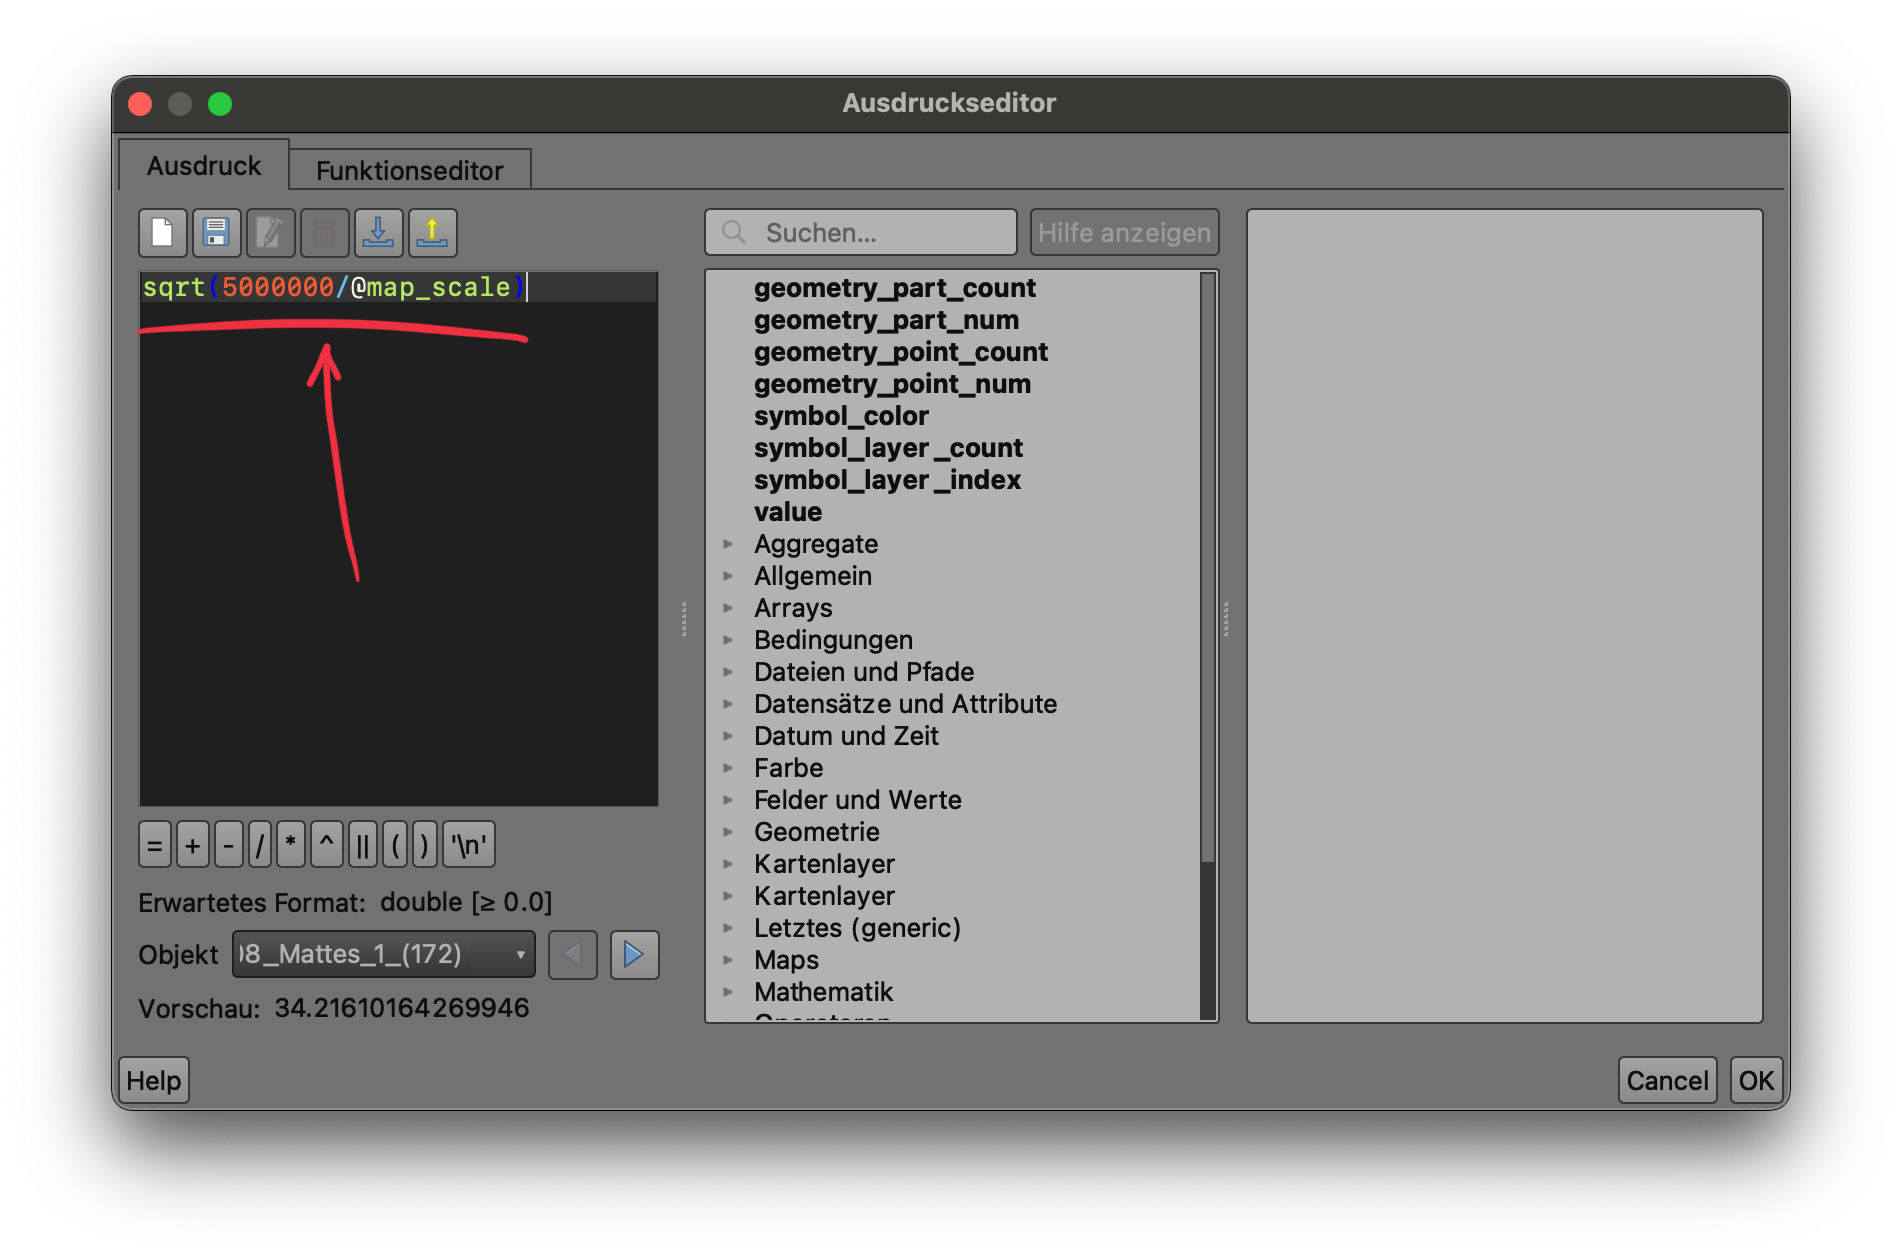Click the save expression floppy disk icon
1902x1258 pixels.
click(x=216, y=233)
